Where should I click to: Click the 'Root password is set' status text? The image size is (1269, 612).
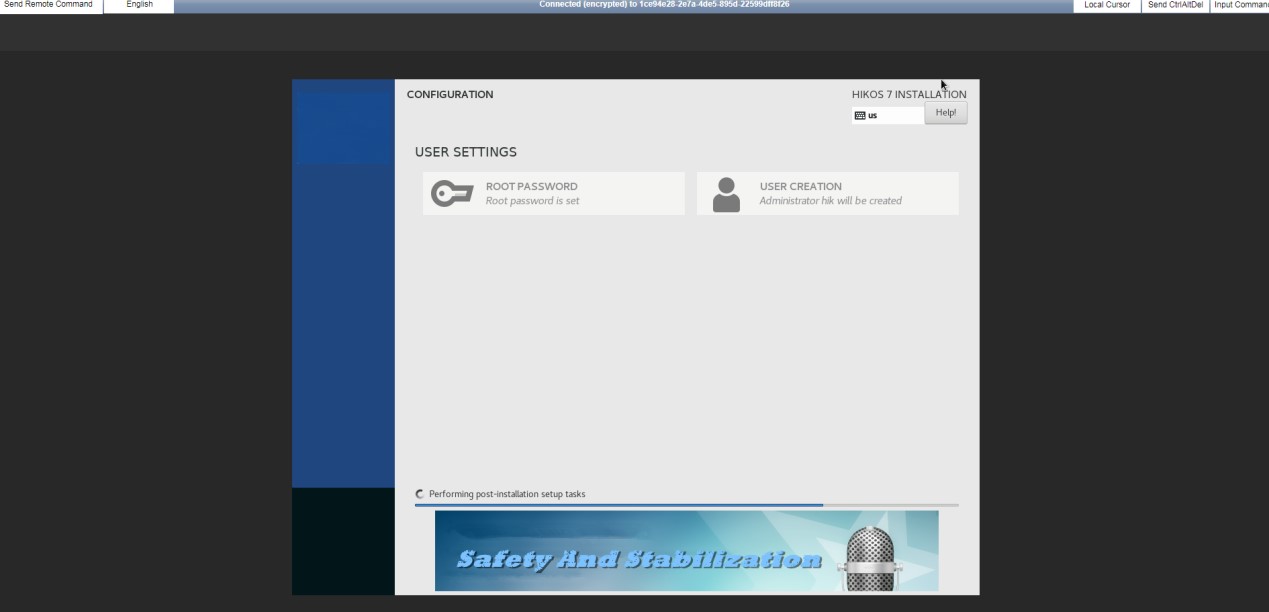coord(532,201)
